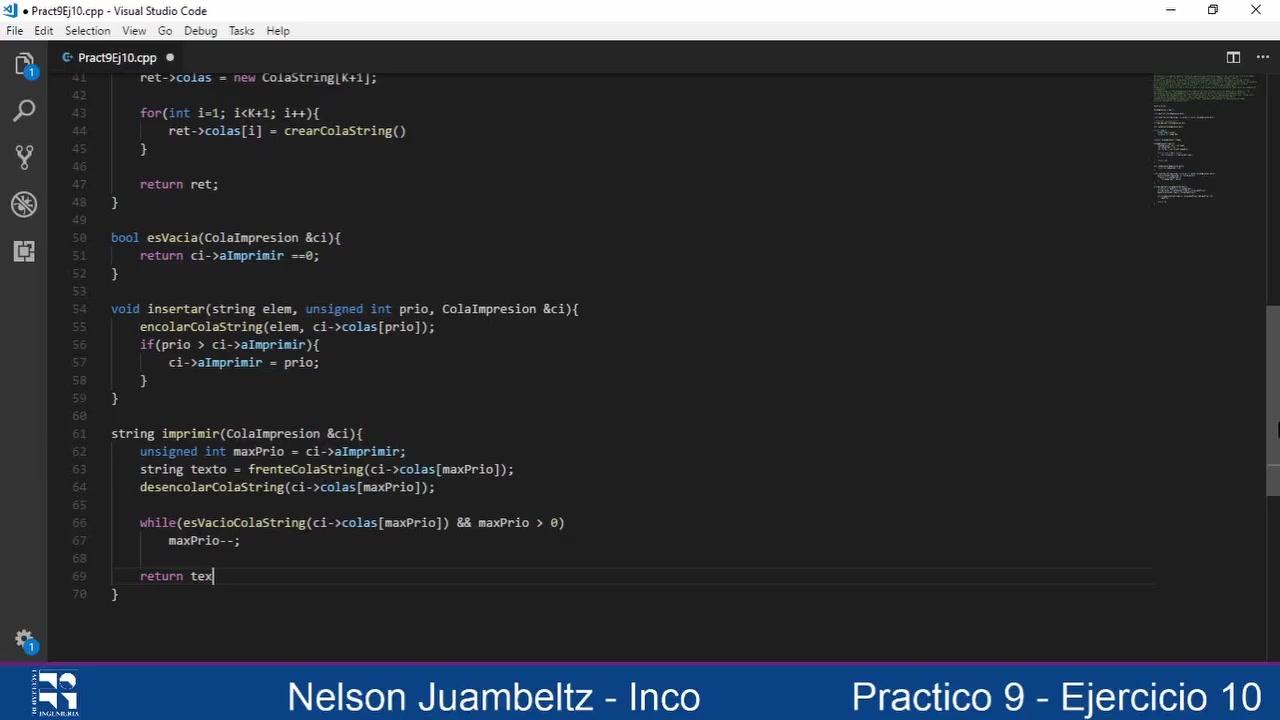This screenshot has height=720, width=1280.
Task: Split the editor to the right
Action: coord(1233,57)
